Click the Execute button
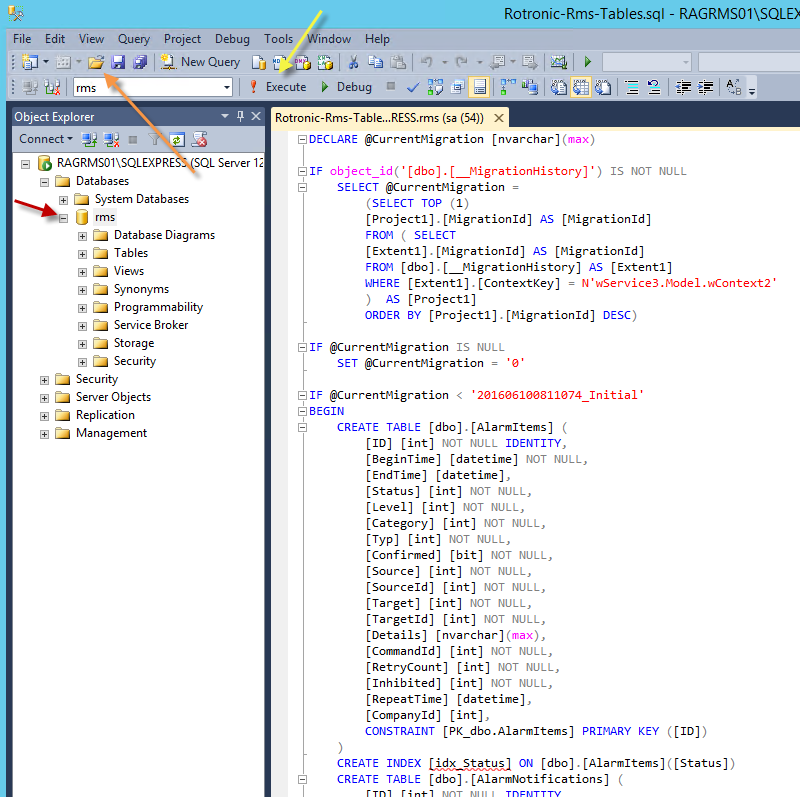This screenshot has height=797, width=800. click(x=278, y=87)
